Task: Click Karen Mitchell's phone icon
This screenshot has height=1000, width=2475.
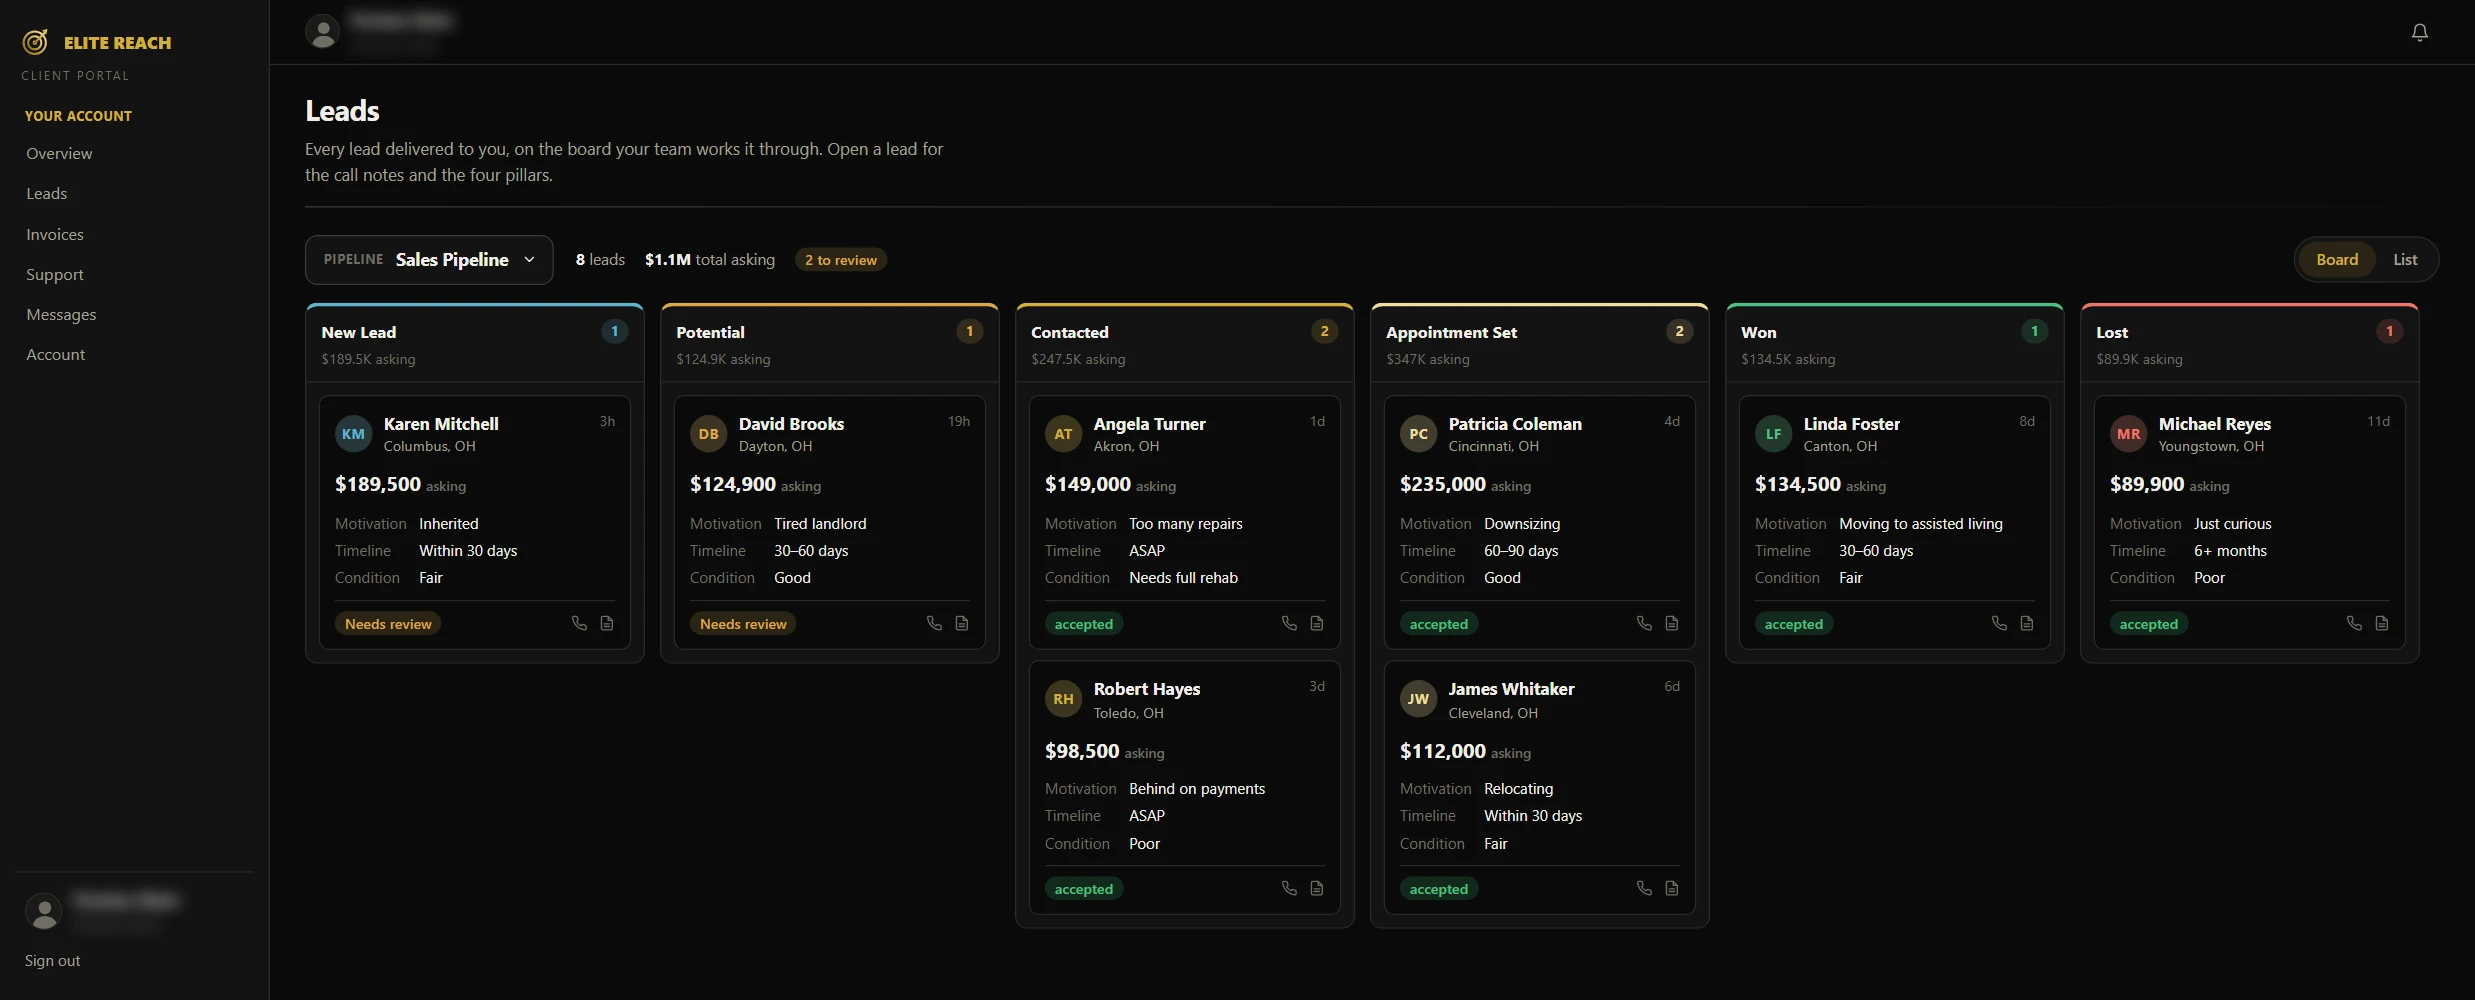Action: pyautogui.click(x=579, y=623)
